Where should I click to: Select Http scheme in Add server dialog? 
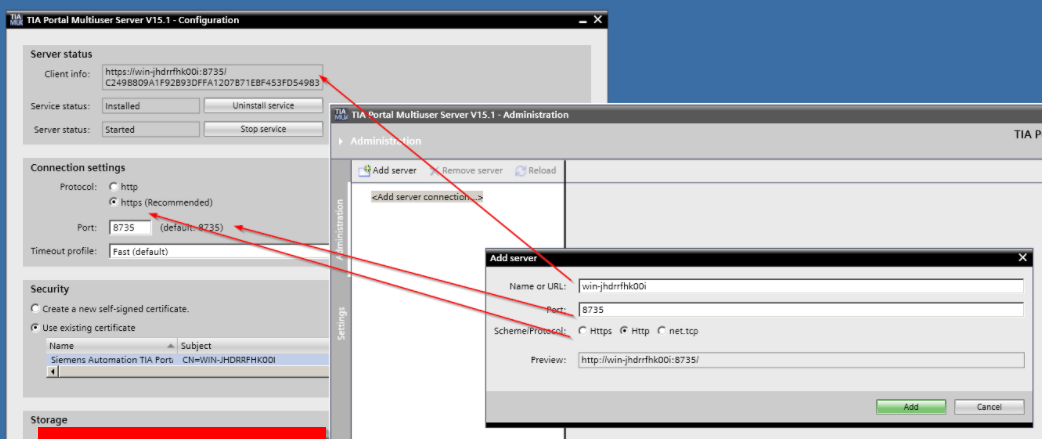pyautogui.click(x=624, y=331)
